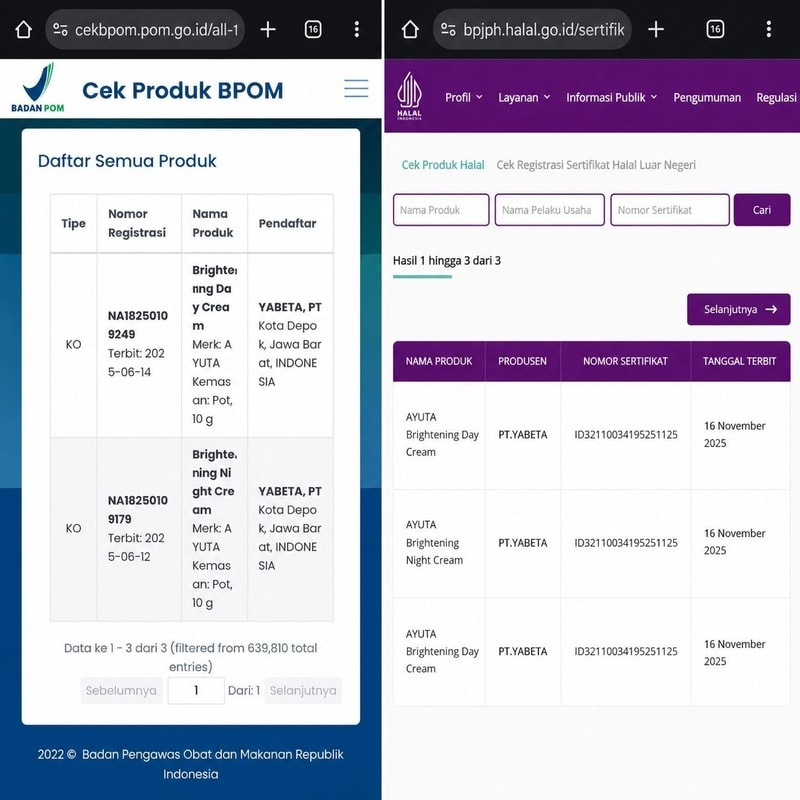Focus the Nama Pelaku Usaha field

pyautogui.click(x=549, y=210)
